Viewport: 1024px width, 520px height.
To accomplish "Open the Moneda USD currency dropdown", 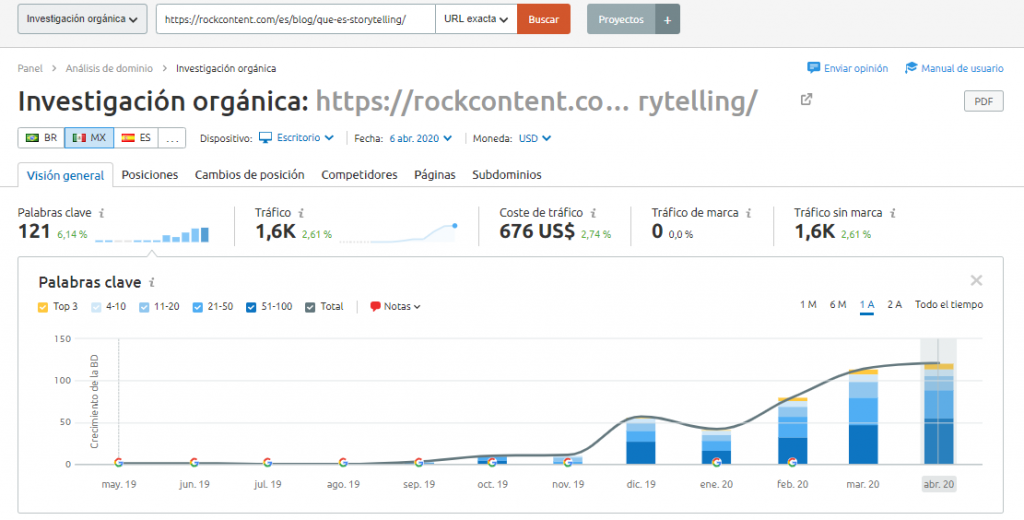I will pyautogui.click(x=535, y=138).
